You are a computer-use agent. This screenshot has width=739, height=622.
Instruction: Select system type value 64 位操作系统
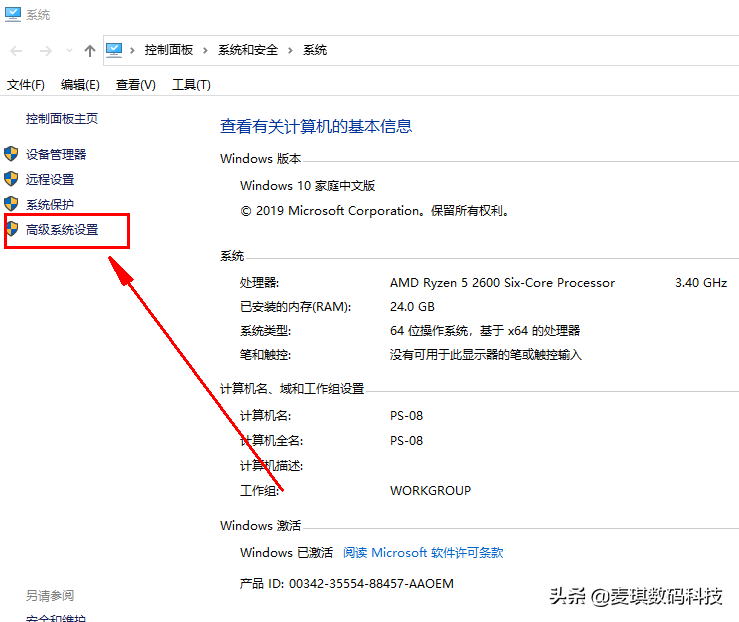485,331
